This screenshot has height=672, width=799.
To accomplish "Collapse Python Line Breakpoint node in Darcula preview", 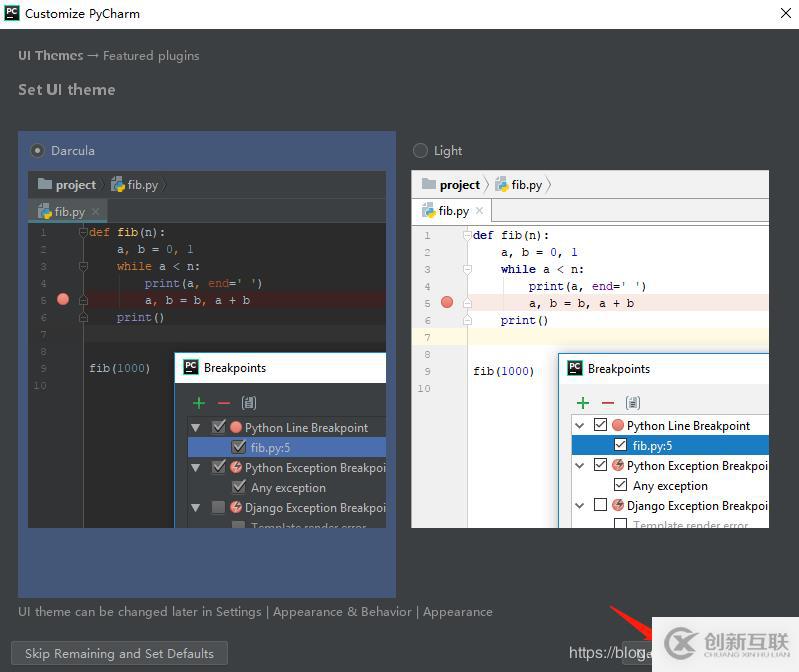I will coord(196,428).
